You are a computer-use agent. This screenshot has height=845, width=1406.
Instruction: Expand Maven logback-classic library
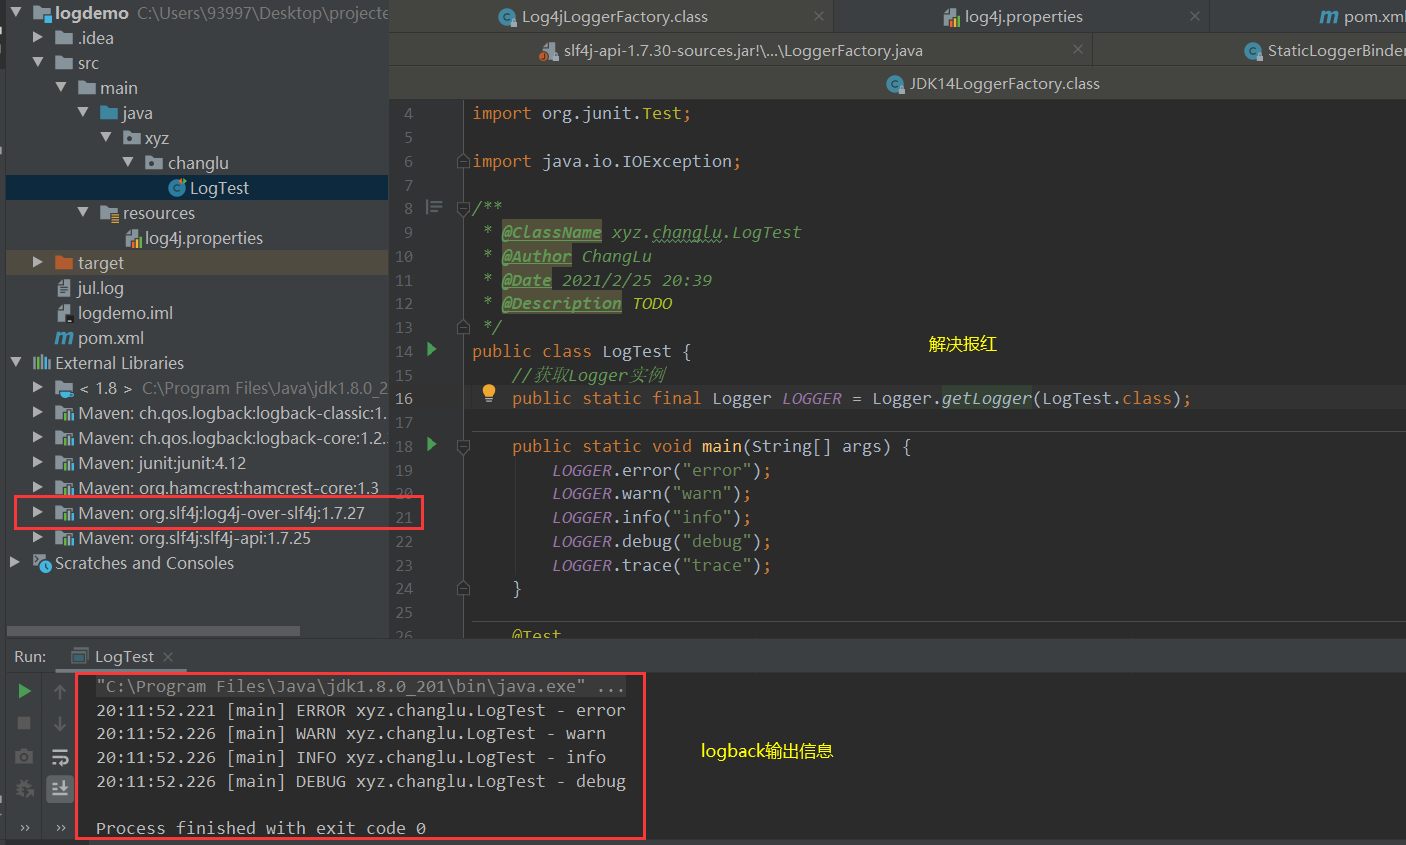pos(38,412)
